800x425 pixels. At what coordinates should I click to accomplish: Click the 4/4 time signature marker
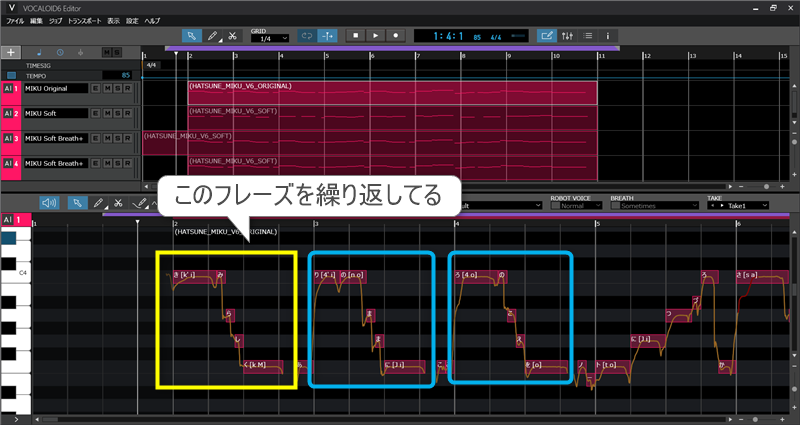[x=151, y=65]
